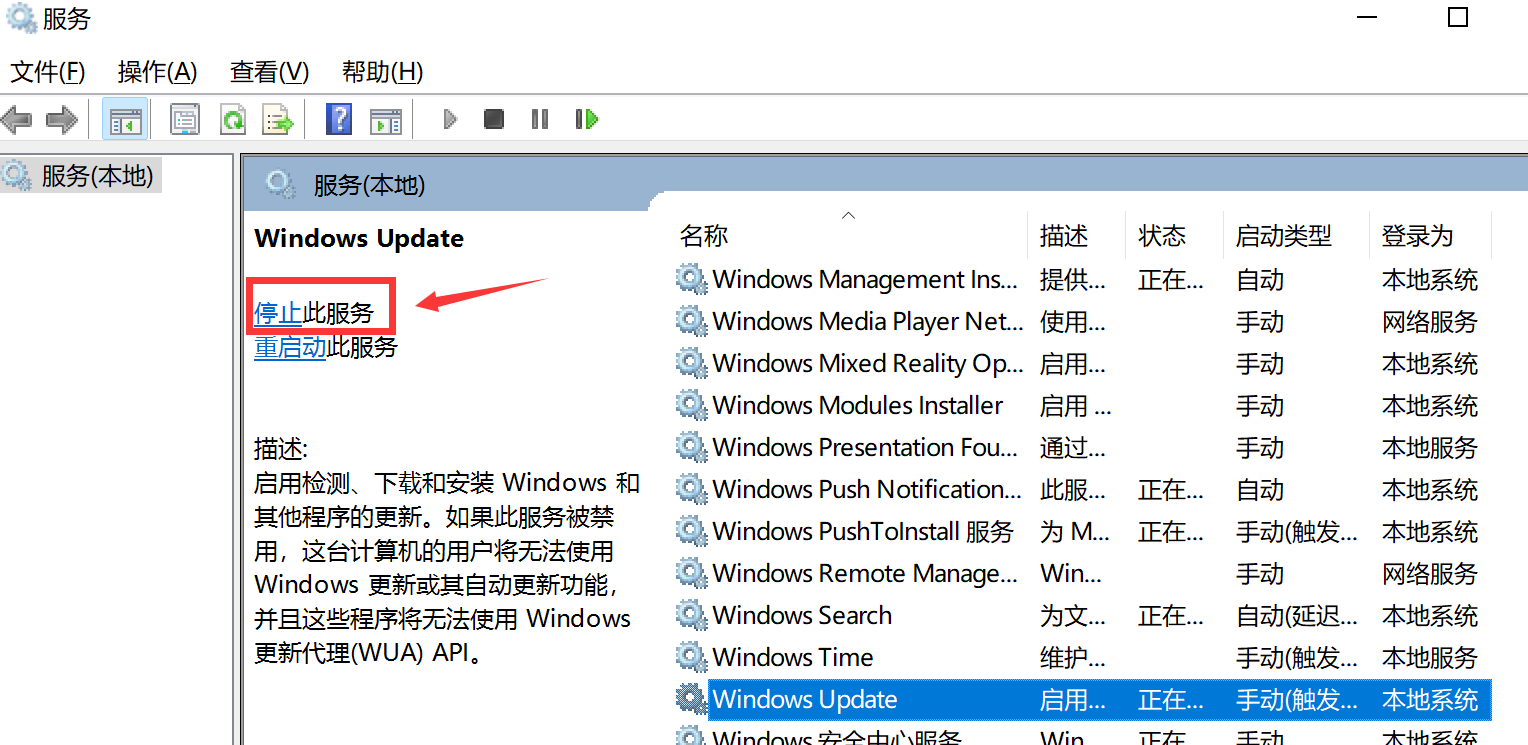Click the gear icon beside Windows Time
1528x745 pixels.
coord(691,657)
